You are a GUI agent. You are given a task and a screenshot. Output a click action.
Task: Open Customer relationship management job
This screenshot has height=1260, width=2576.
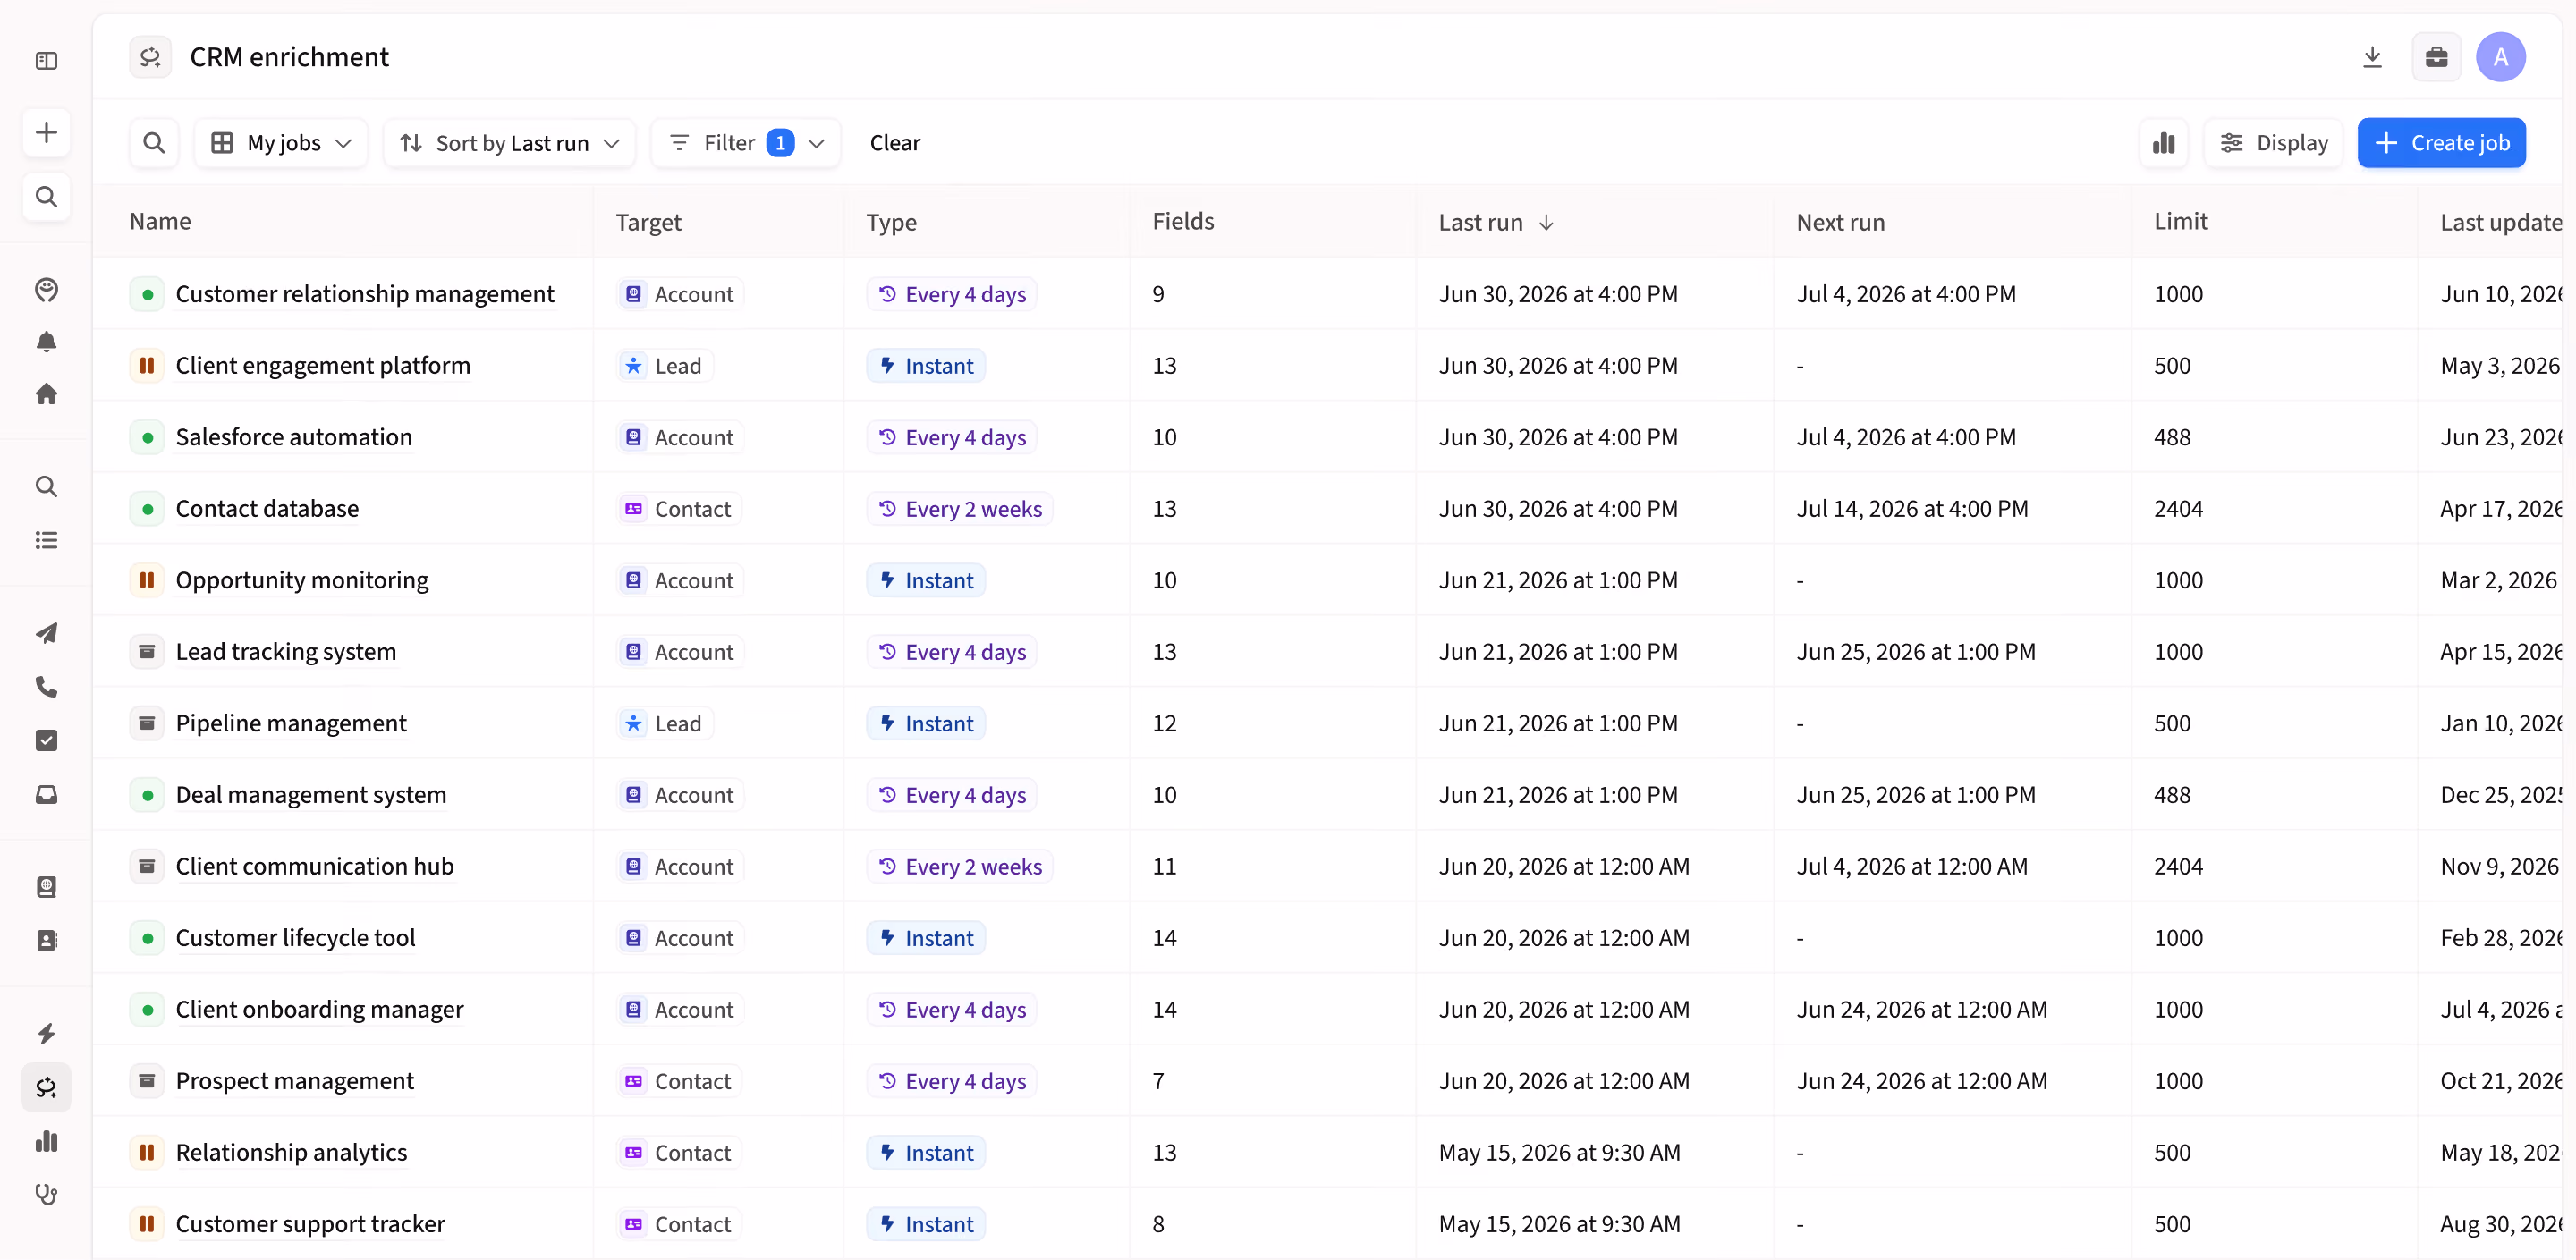[365, 294]
